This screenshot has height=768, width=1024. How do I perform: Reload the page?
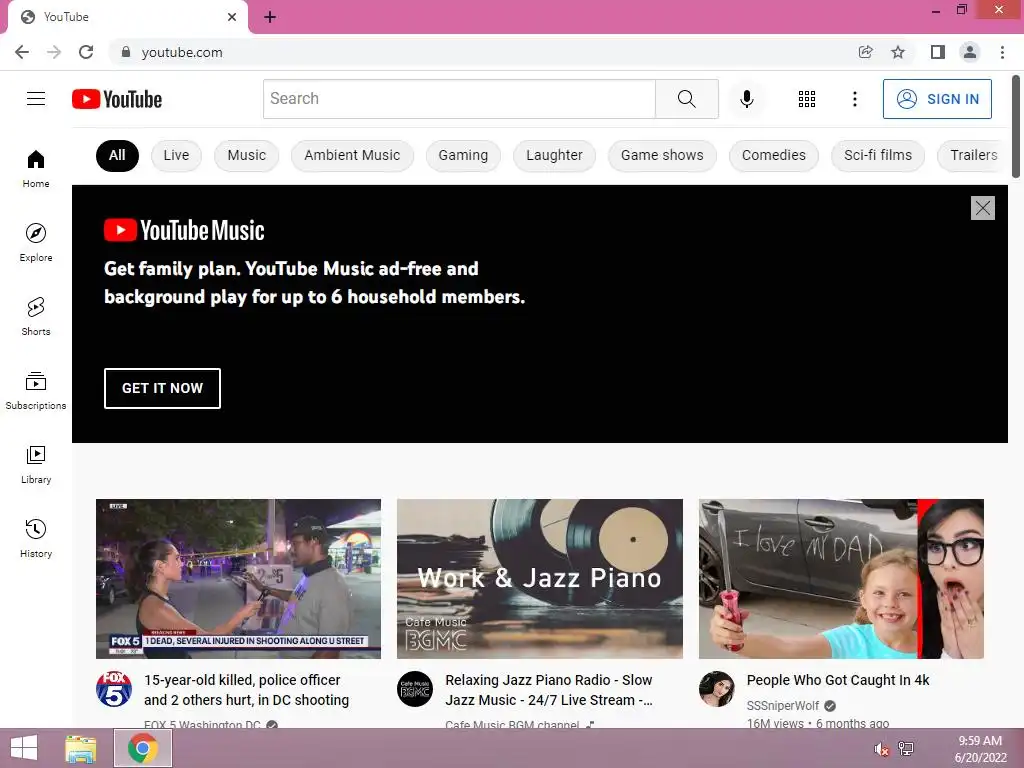[x=86, y=52]
